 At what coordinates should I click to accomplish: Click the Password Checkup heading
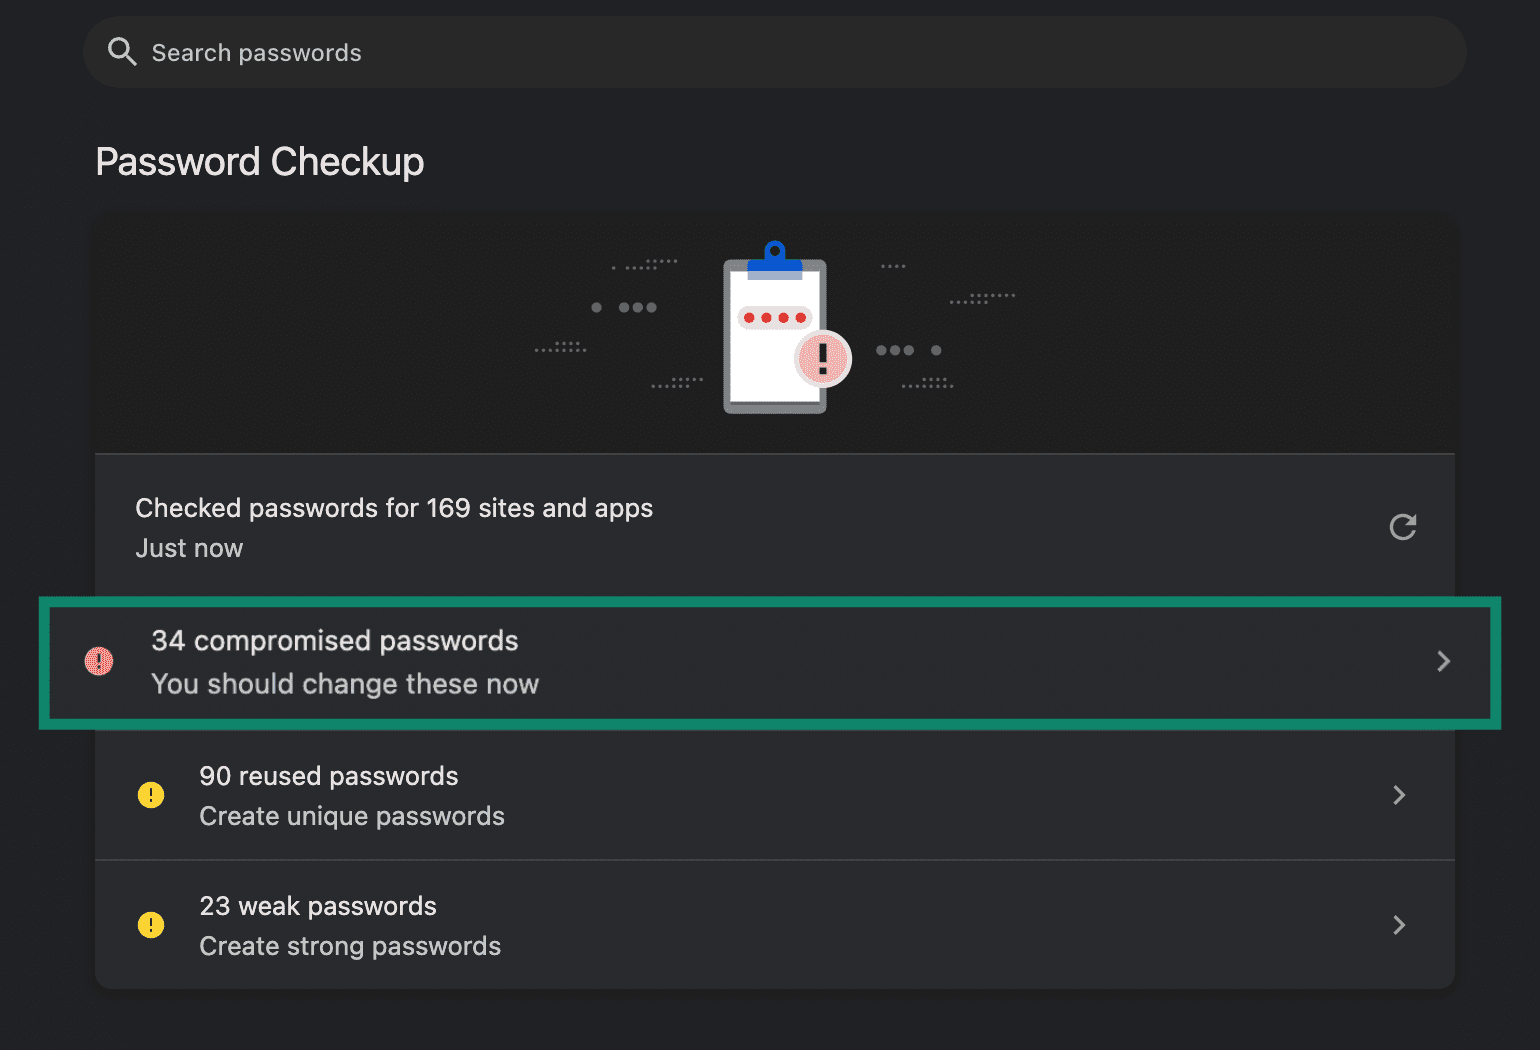(260, 161)
